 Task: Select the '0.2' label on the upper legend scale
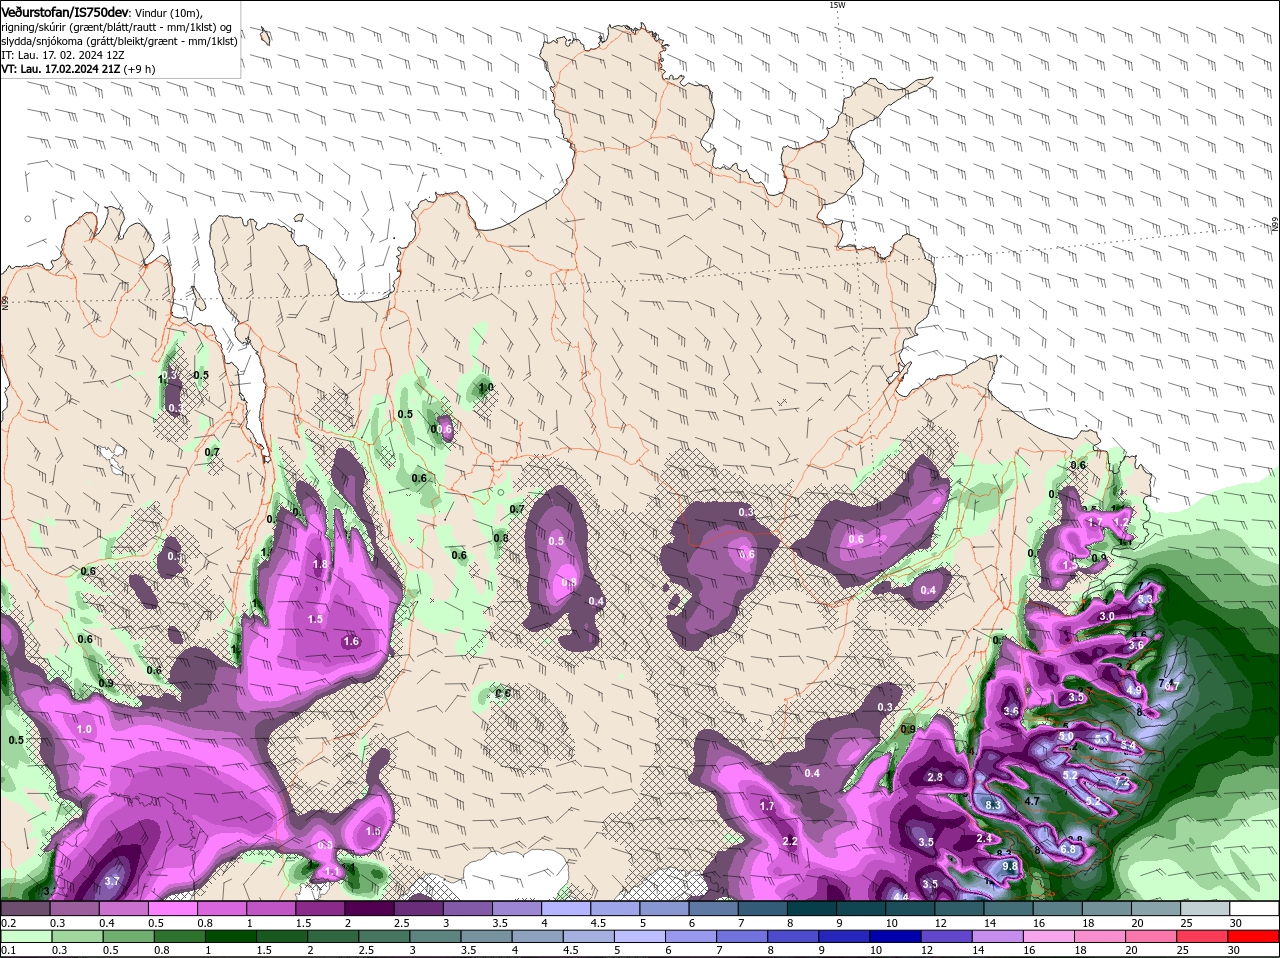point(8,922)
